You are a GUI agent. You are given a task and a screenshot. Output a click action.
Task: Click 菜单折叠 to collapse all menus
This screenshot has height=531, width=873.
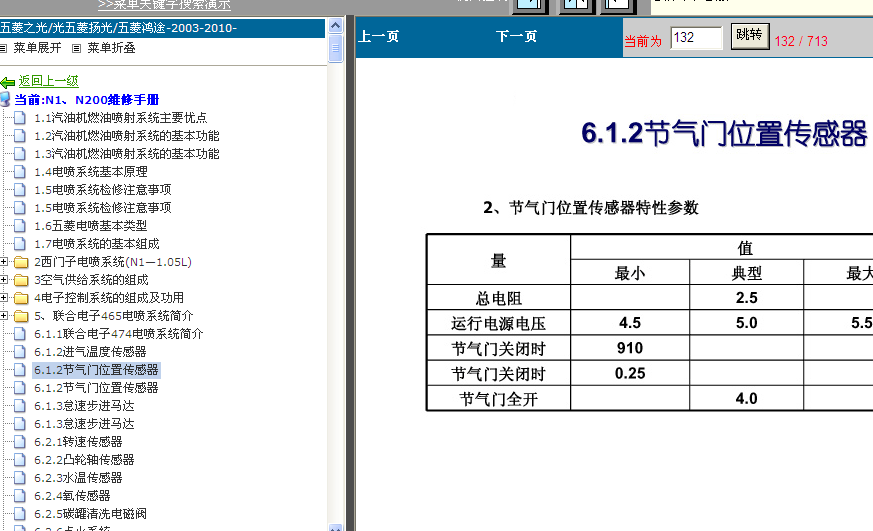(111, 48)
